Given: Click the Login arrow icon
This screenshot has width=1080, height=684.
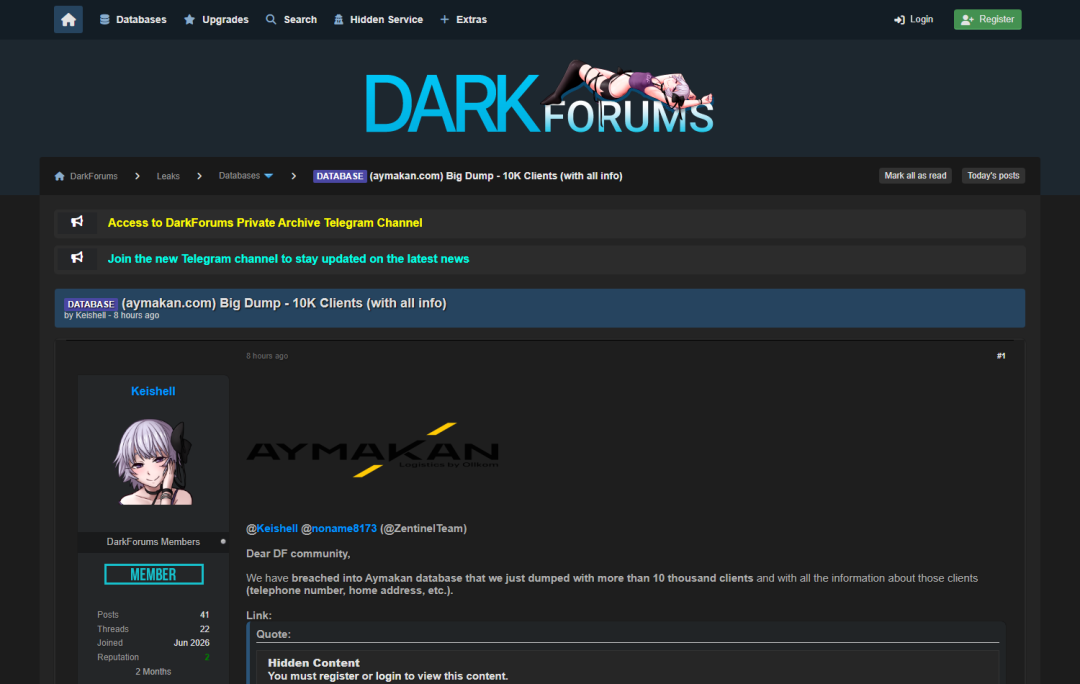Looking at the screenshot, I should (899, 20).
